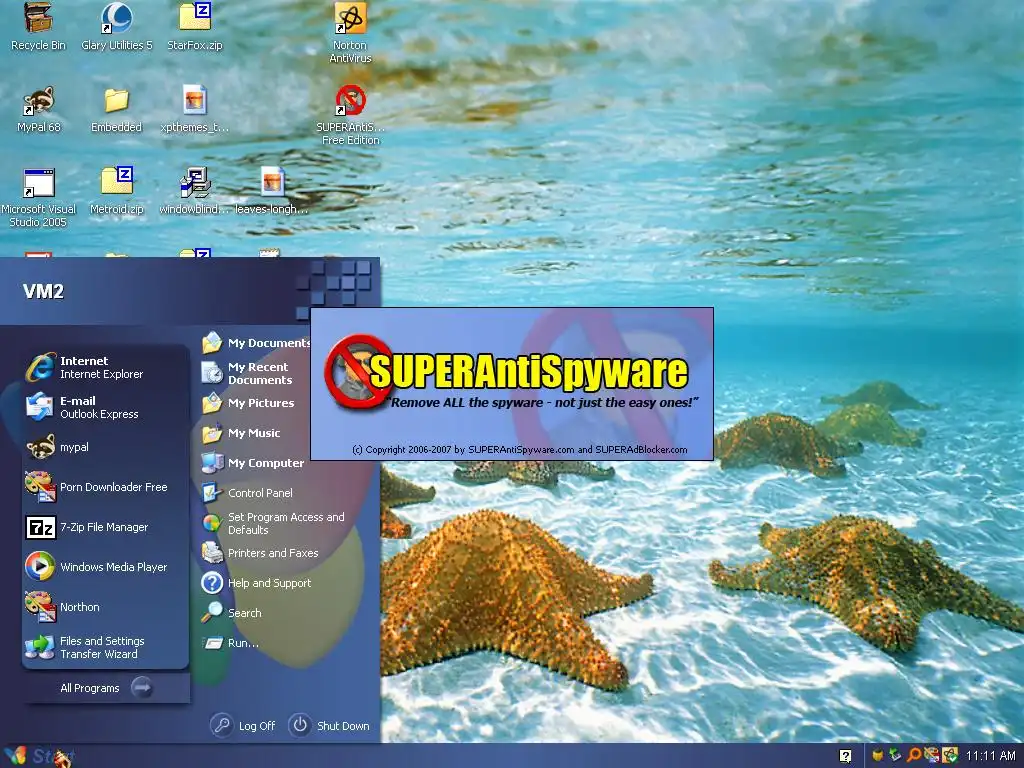Select the xpthemes_t... file on desktop
Image resolution: width=1024 pixels, height=768 pixels.
point(195,109)
